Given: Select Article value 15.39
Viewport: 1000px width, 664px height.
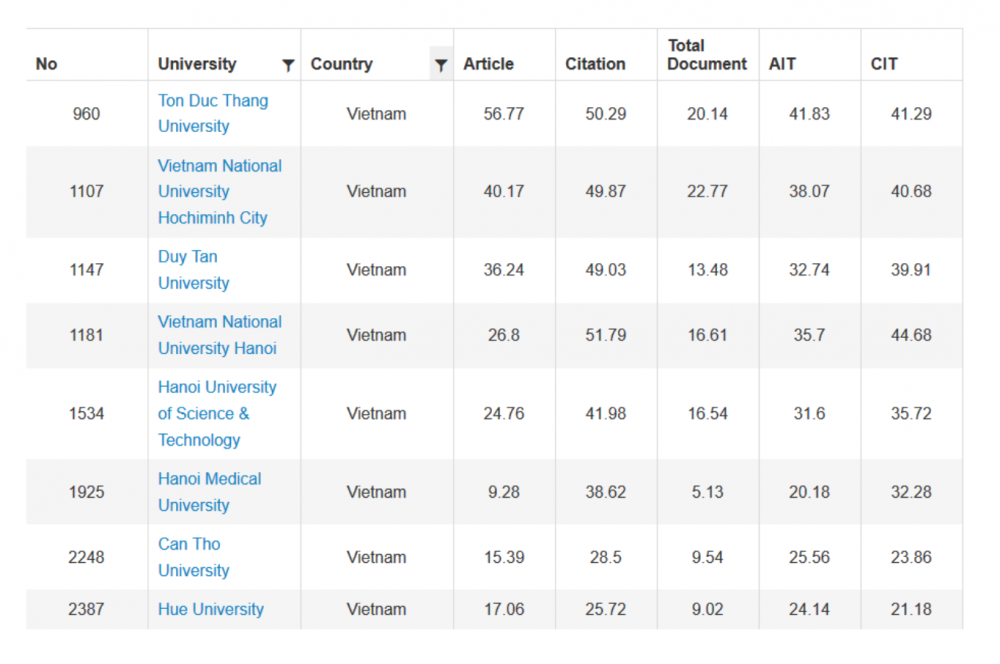Looking at the screenshot, I should point(504,557).
